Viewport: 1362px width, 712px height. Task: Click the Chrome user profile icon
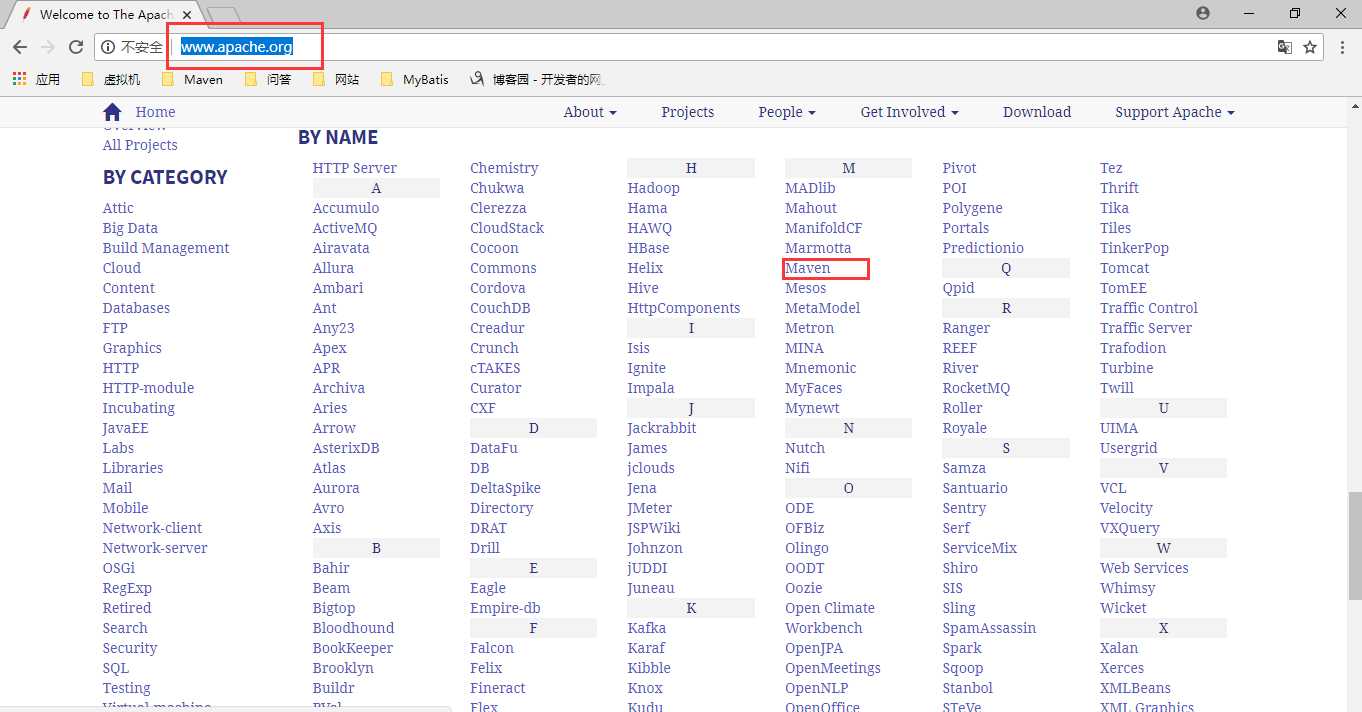(x=1203, y=13)
